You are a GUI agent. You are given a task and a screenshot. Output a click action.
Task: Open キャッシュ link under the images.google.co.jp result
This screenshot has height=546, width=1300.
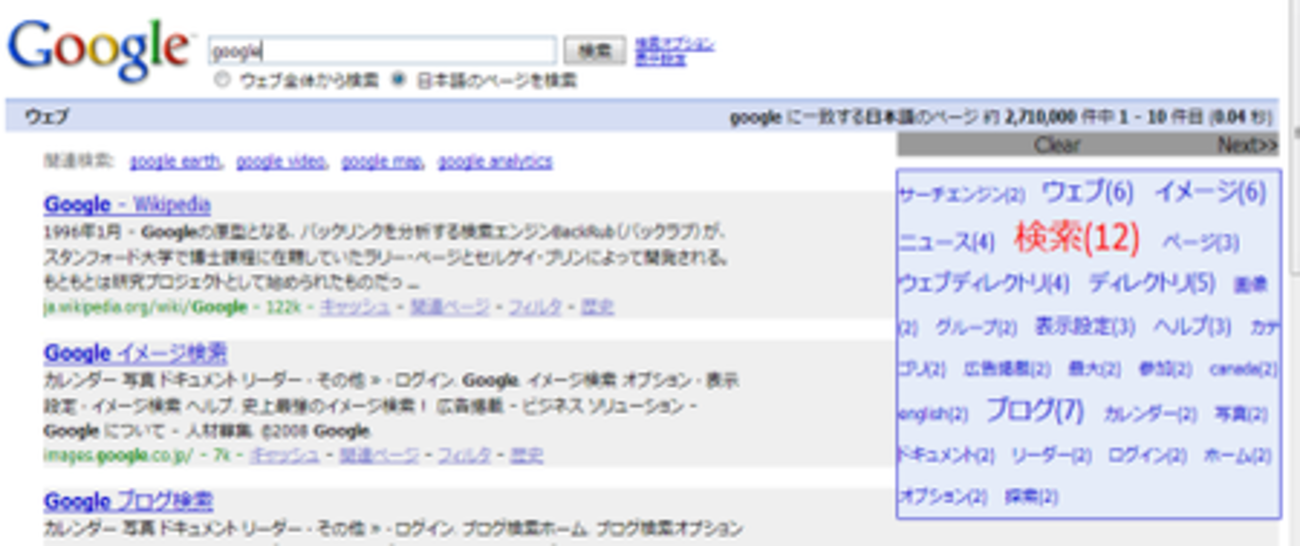[284, 455]
